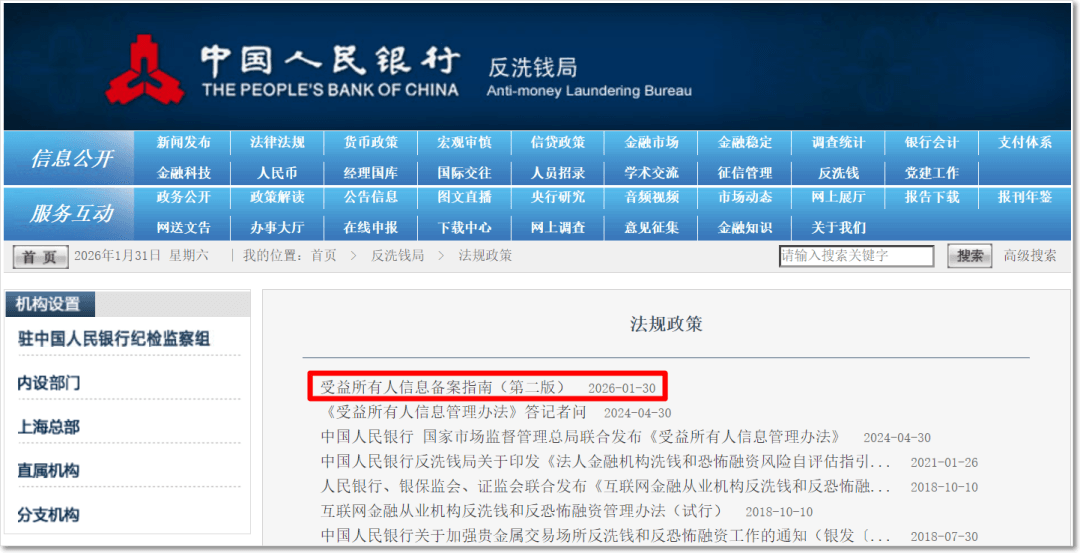Viewport: 1080px width, 553px height.
Task: Open 信贷政策 menu item
Action: coord(558,143)
